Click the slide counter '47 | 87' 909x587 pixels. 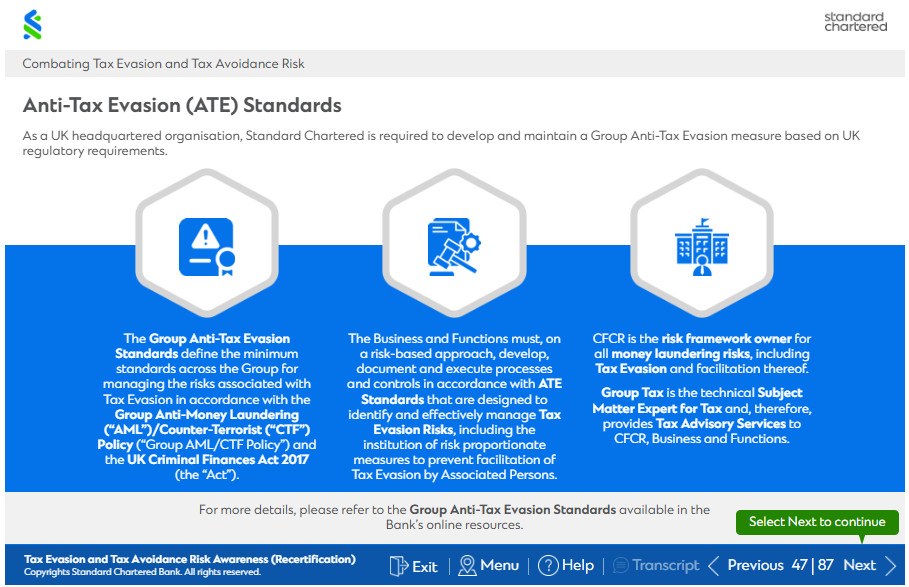813,565
